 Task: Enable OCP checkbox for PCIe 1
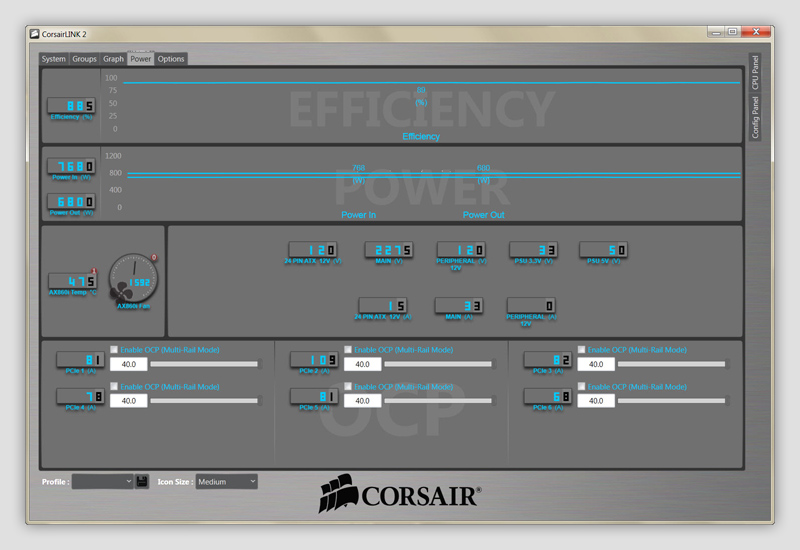(x=114, y=350)
